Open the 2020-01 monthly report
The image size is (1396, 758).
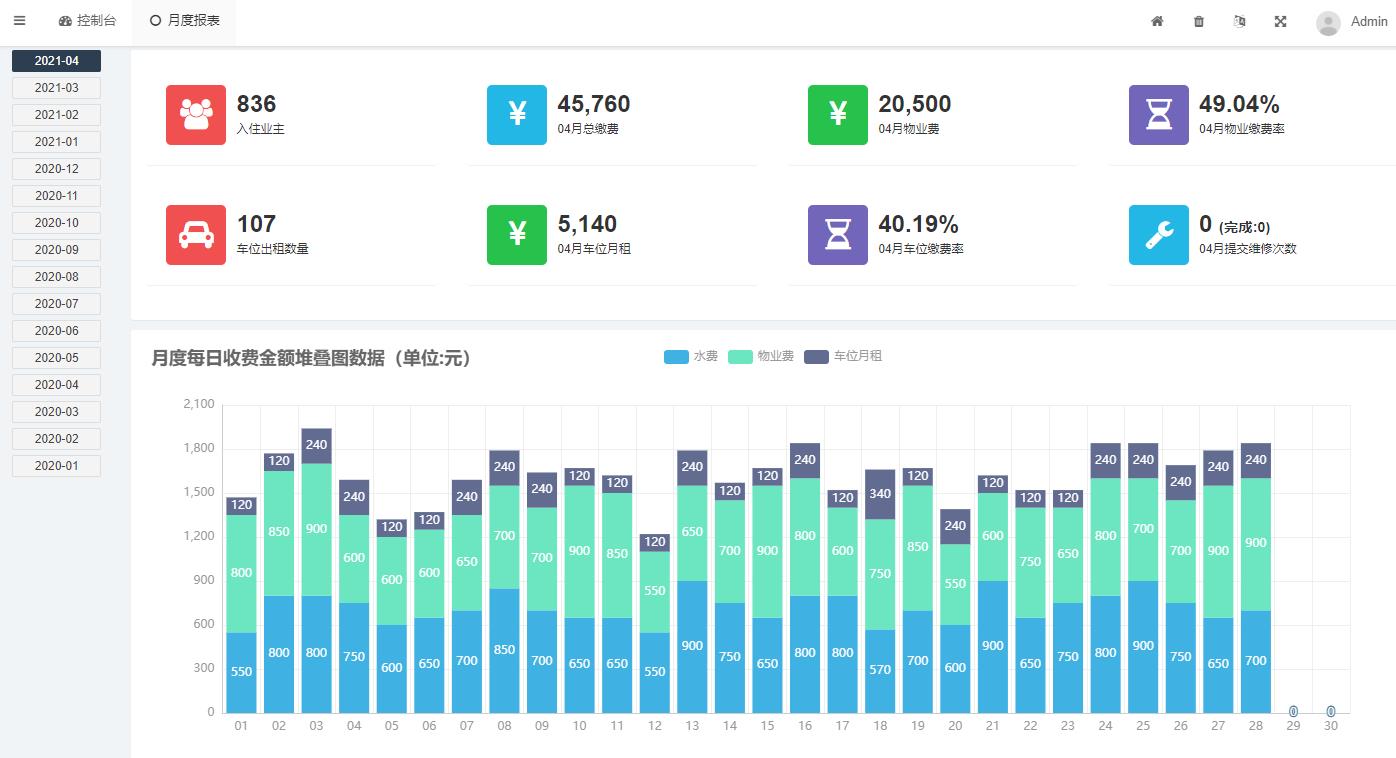click(56, 466)
